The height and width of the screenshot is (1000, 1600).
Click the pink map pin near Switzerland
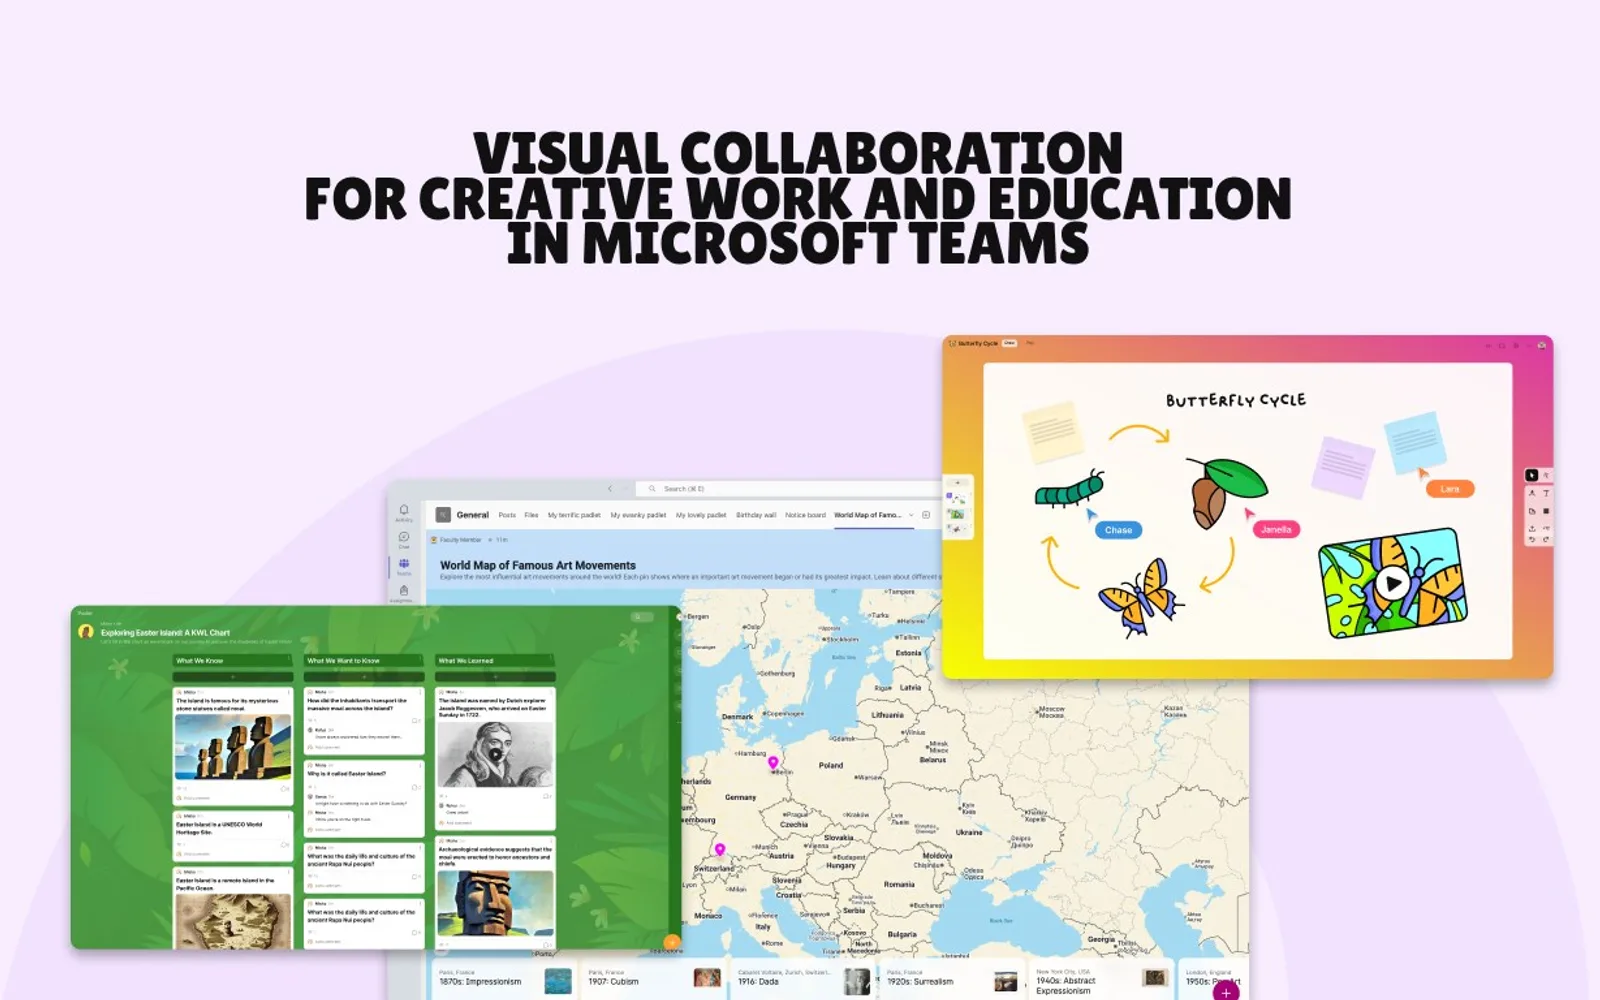coord(720,850)
